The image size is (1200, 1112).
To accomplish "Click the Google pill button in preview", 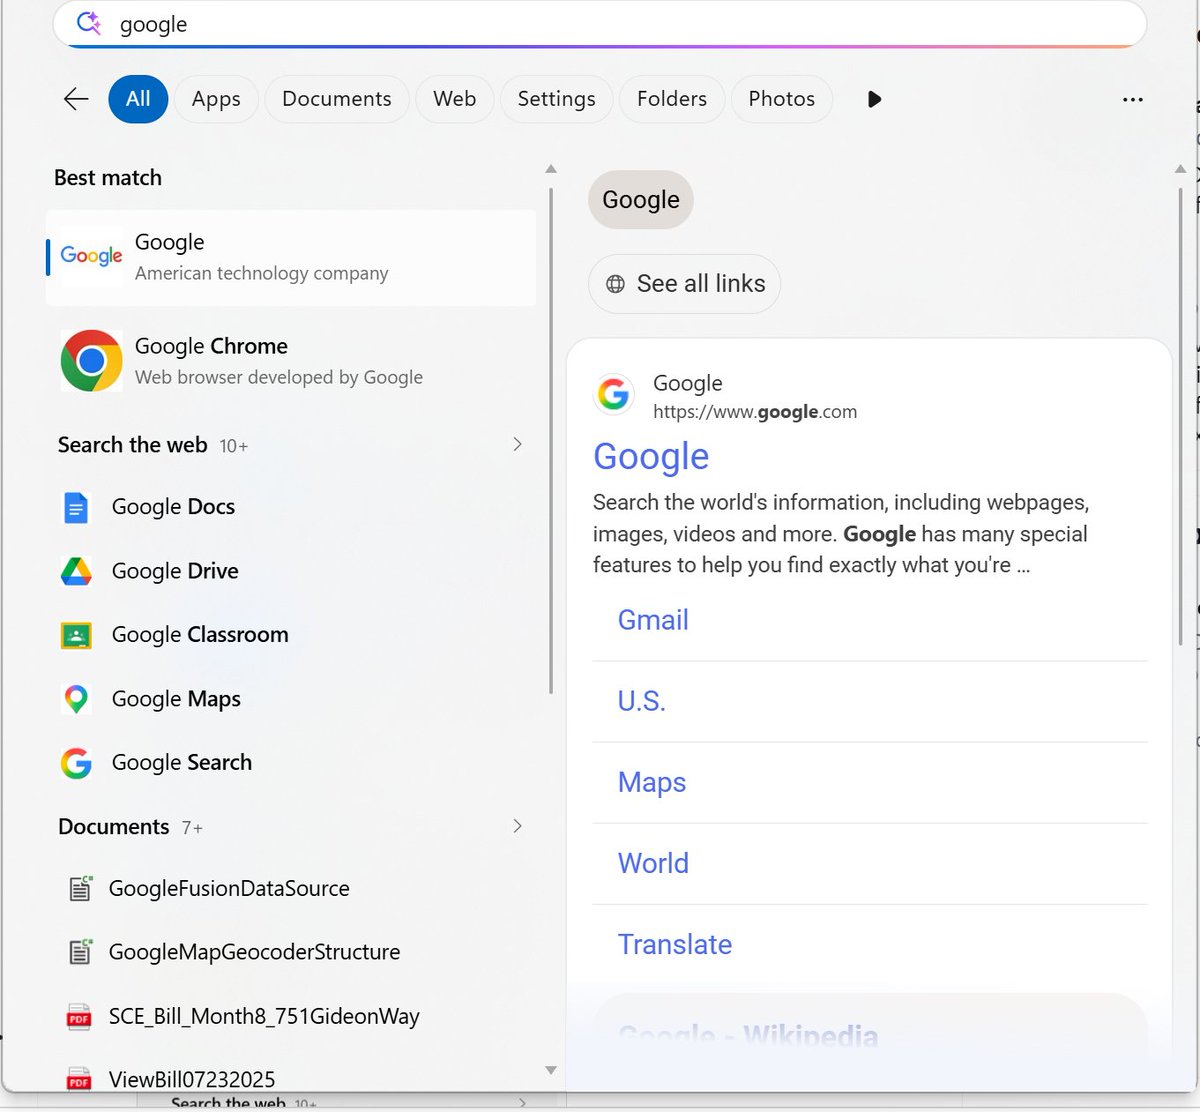I will (641, 200).
